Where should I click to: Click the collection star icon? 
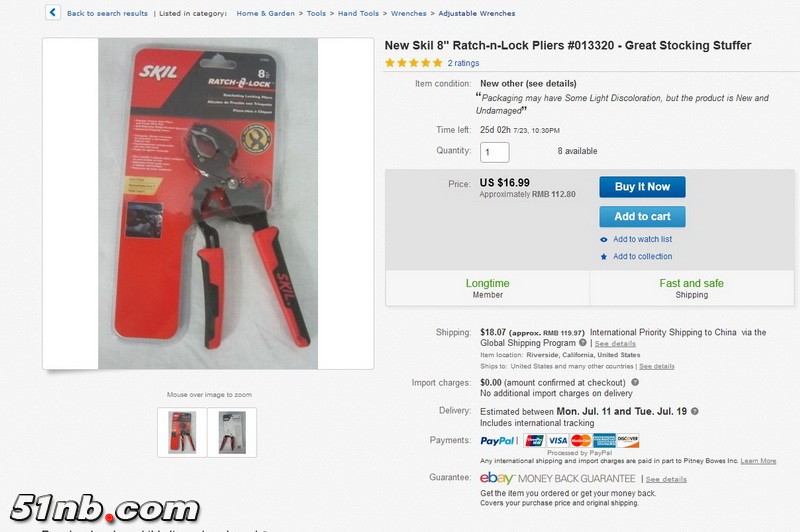pos(604,257)
